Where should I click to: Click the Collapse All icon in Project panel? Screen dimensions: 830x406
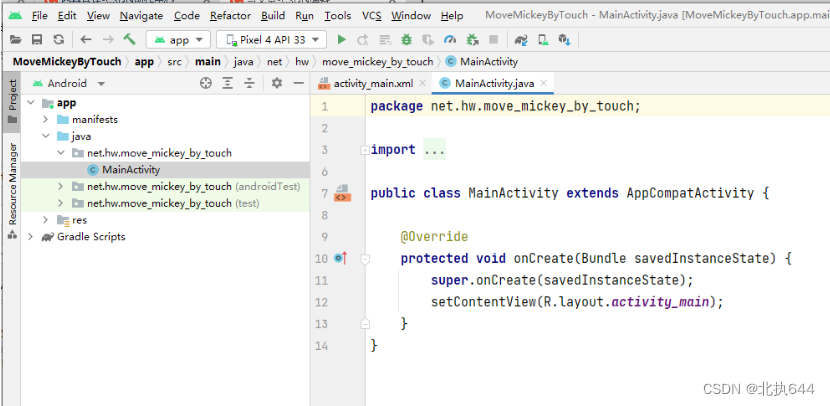(249, 83)
